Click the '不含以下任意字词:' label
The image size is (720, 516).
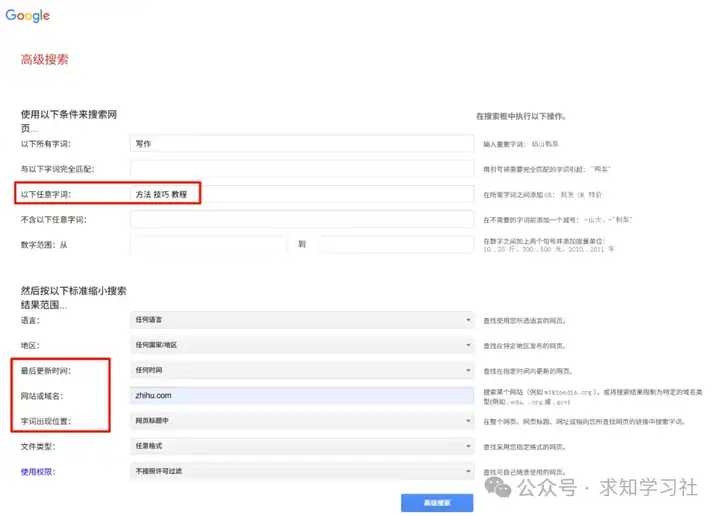(x=53, y=220)
